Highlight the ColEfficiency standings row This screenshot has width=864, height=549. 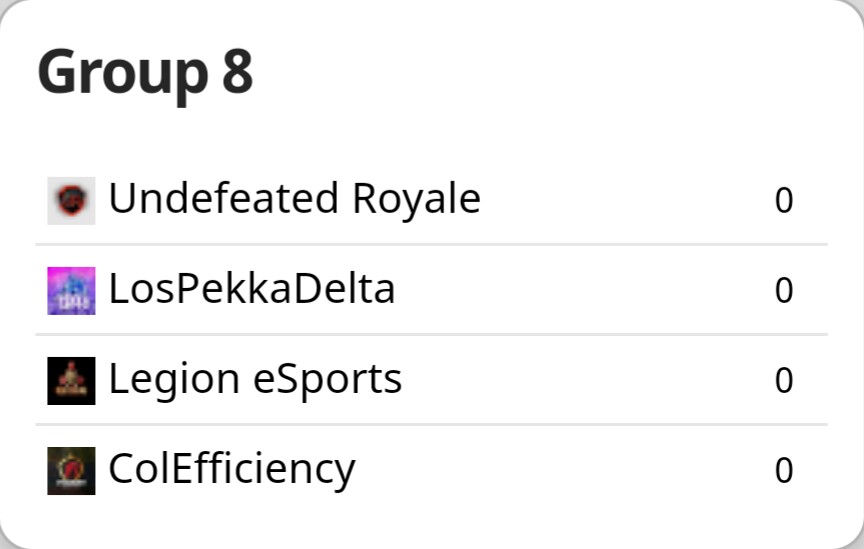pos(600,470)
